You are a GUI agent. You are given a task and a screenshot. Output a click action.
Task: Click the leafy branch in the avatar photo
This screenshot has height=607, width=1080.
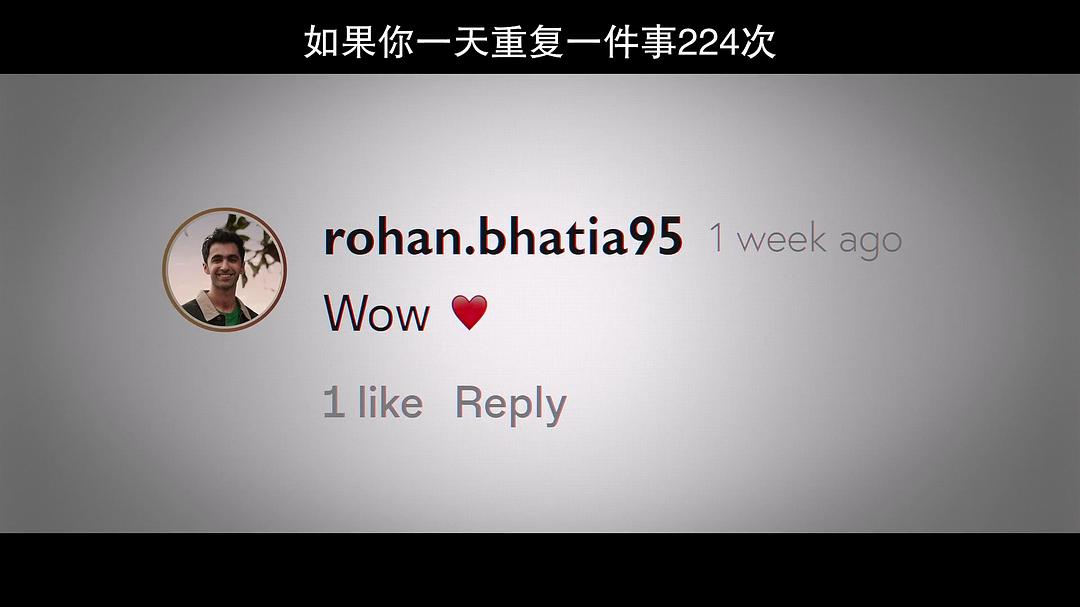pyautogui.click(x=256, y=249)
